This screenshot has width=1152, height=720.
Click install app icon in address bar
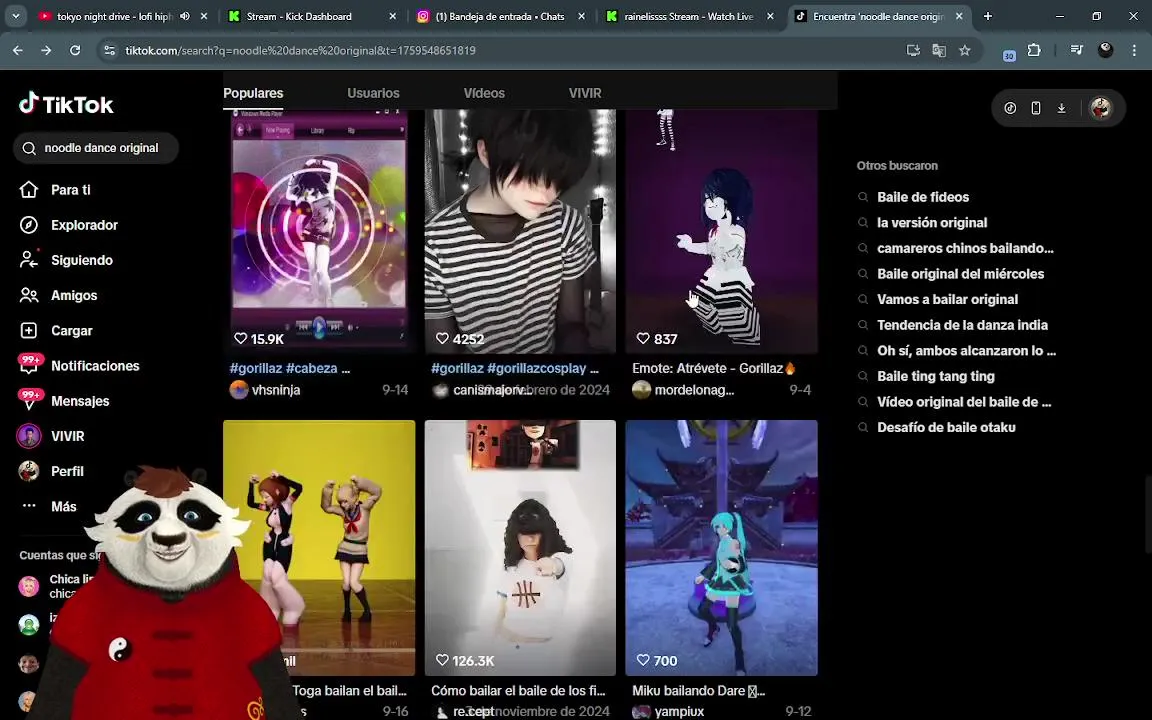(x=913, y=50)
